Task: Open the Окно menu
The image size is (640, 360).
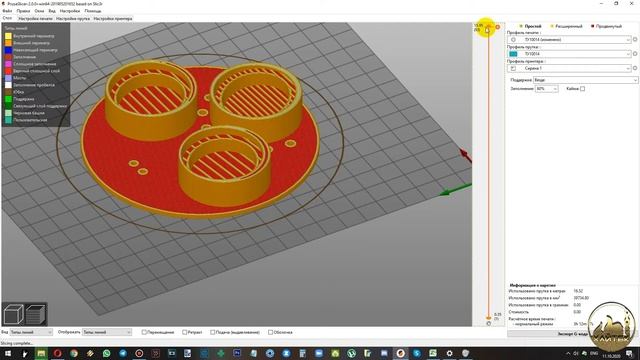Action: 39,11
